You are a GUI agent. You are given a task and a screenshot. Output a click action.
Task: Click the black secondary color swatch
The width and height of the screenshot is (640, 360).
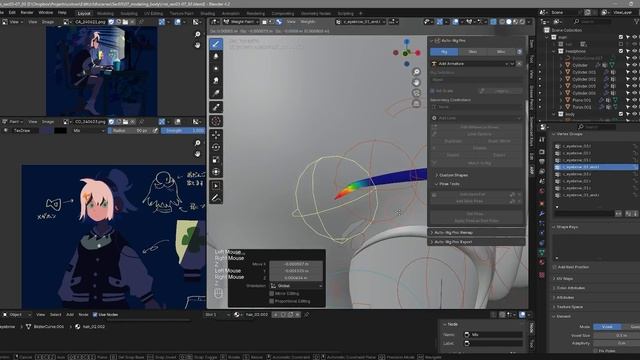tap(60, 131)
